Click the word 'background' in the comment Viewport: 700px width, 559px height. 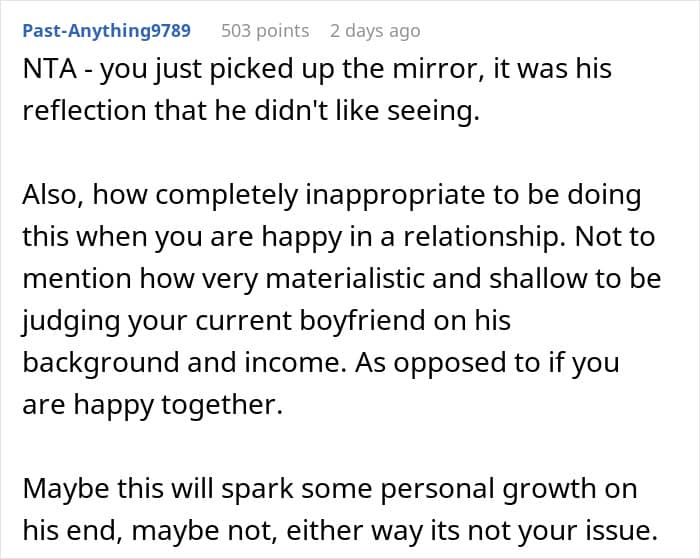96,362
